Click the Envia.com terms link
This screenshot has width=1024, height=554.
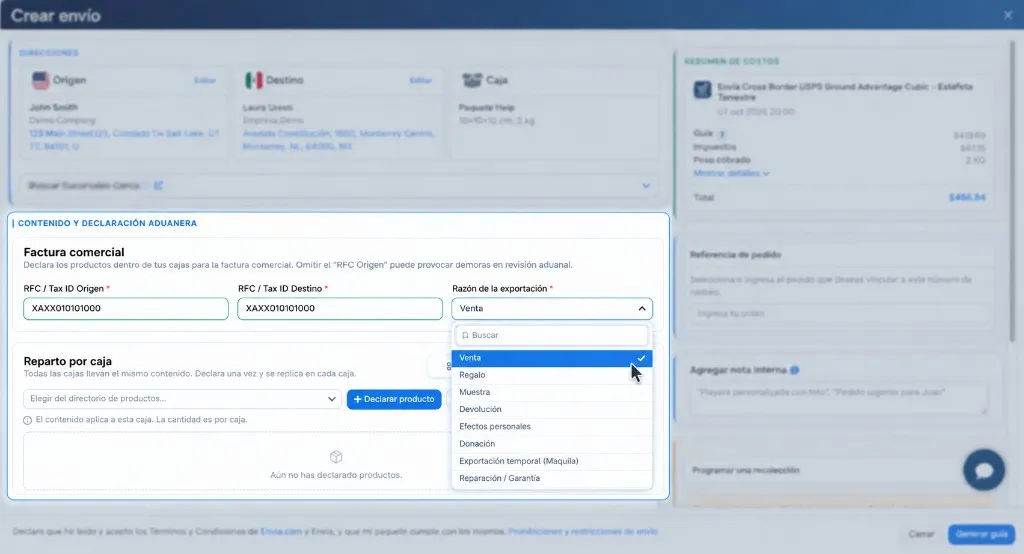coord(281,532)
